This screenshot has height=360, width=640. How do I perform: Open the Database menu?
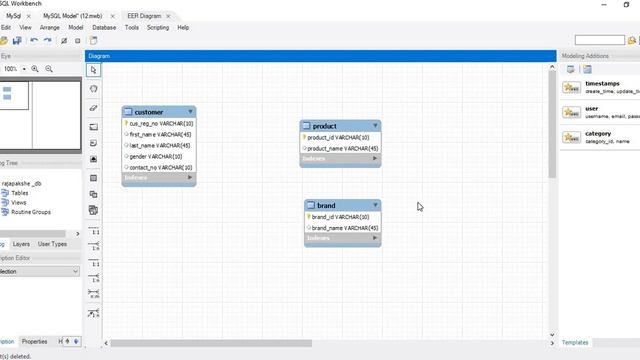point(104,27)
